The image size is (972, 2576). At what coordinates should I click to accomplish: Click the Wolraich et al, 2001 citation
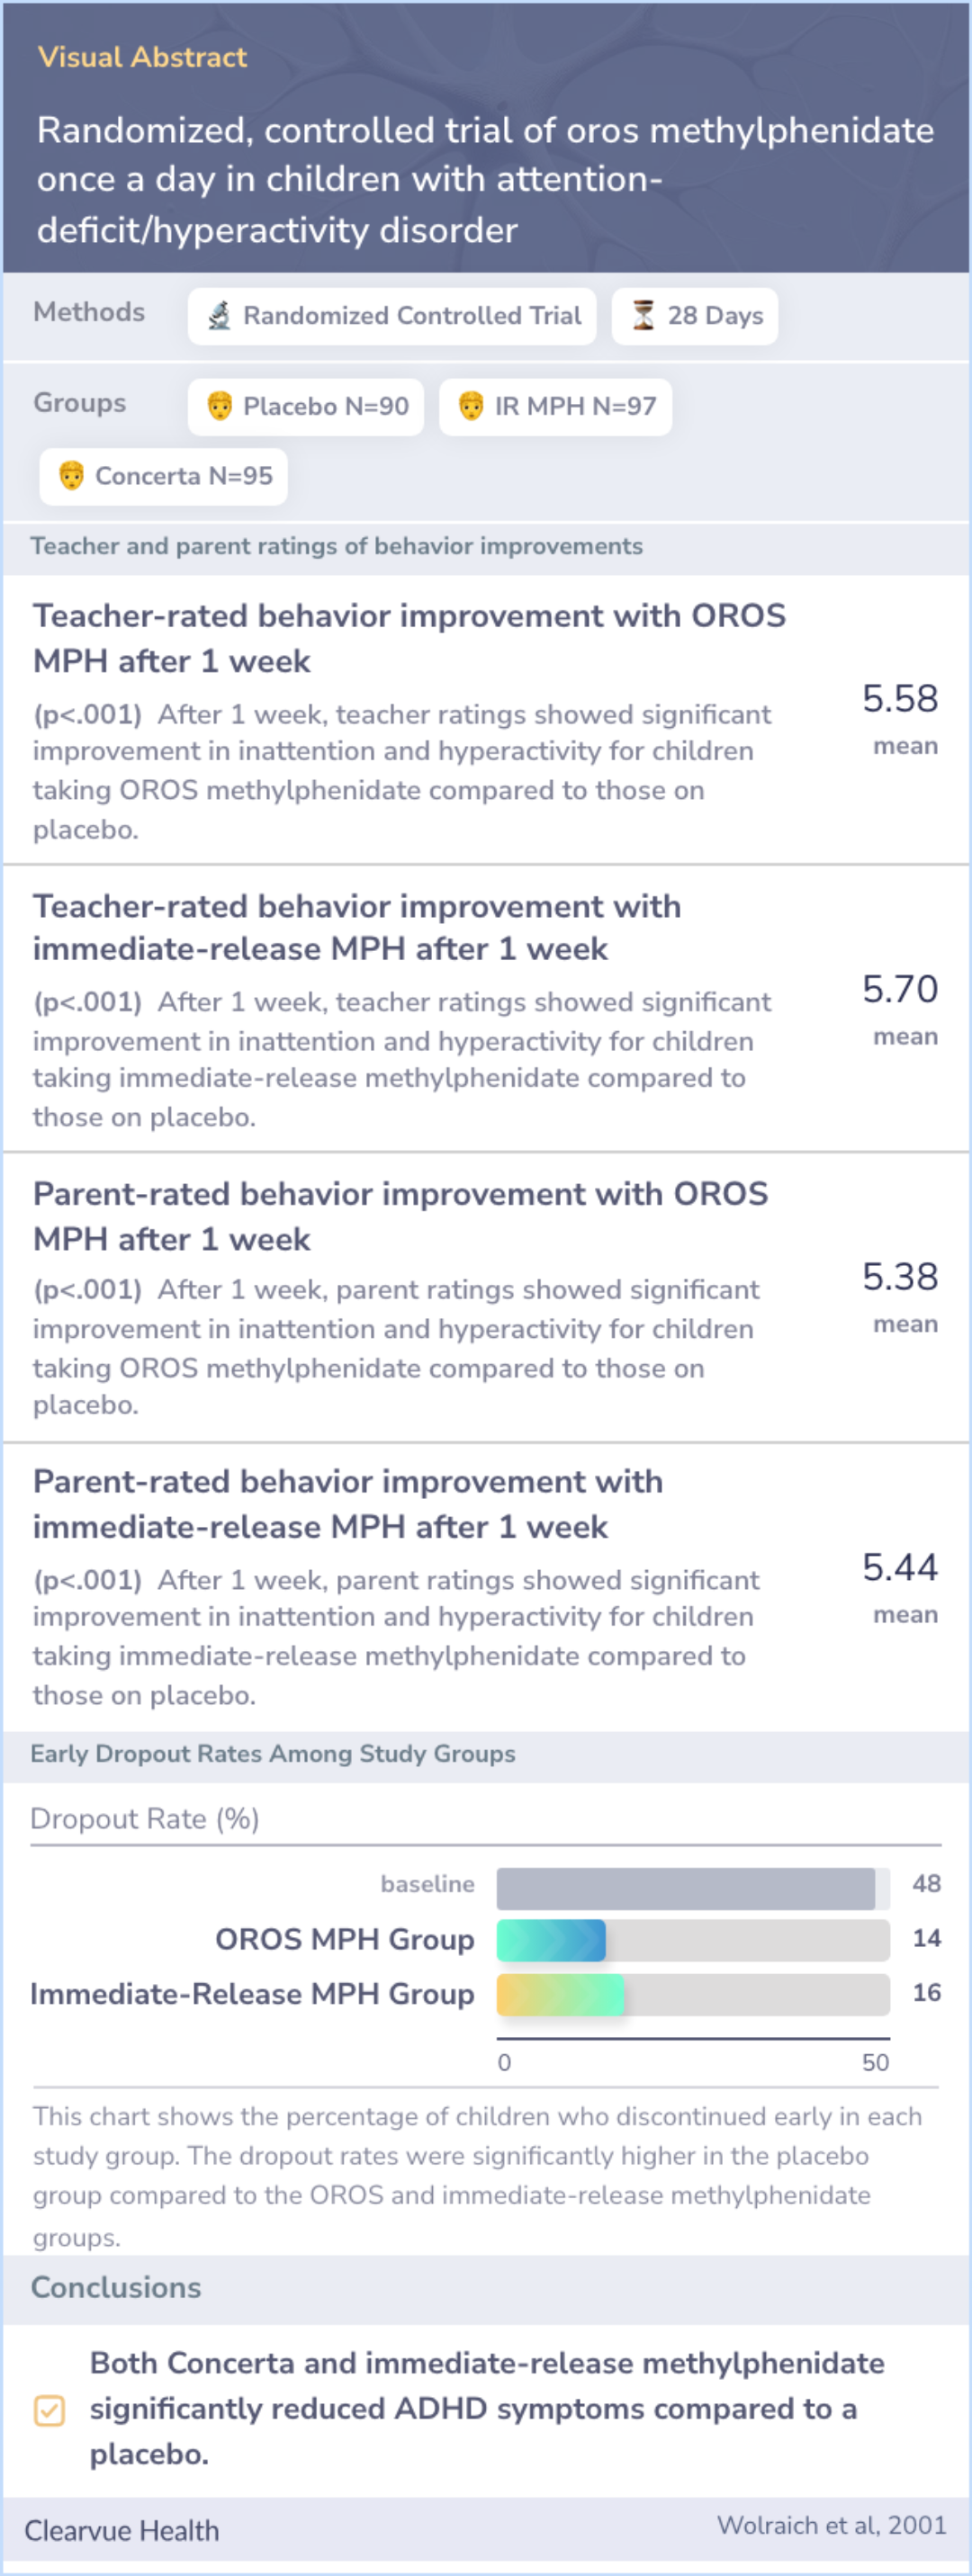(x=831, y=2526)
